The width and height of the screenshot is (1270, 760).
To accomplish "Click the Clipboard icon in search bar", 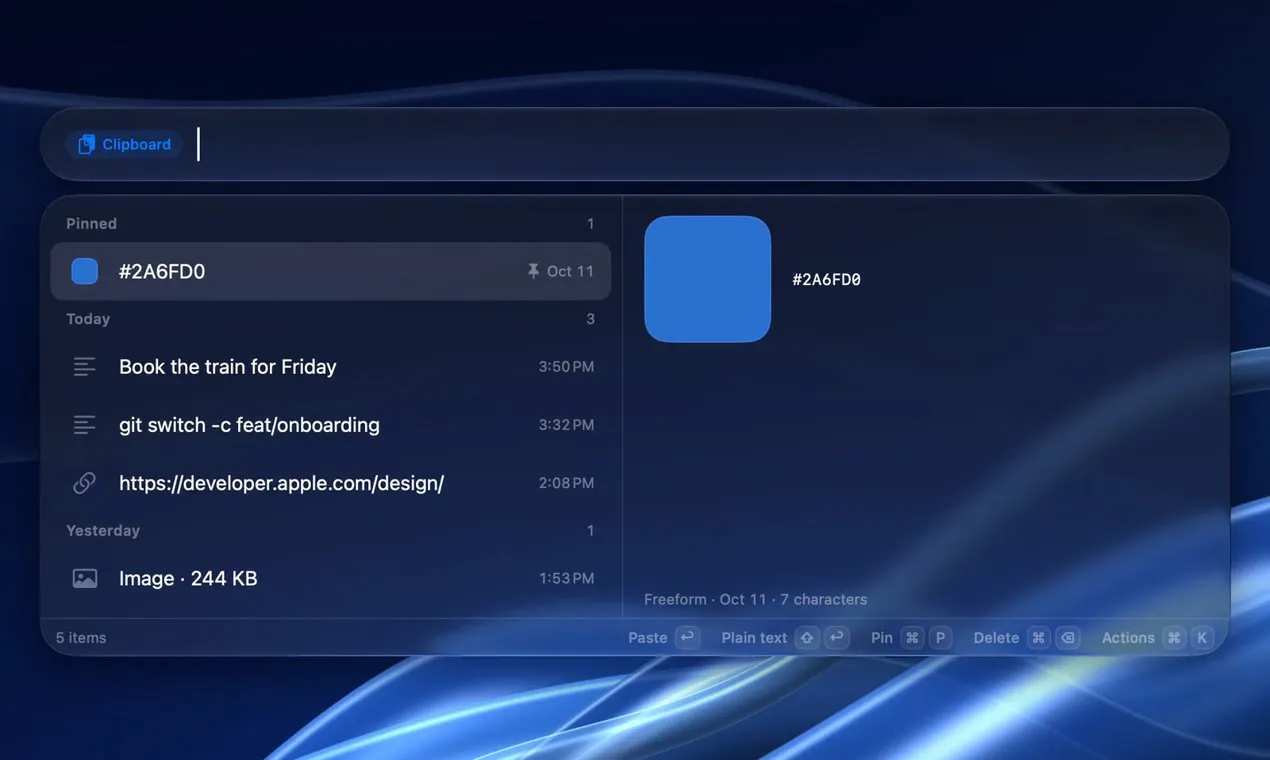I will coord(87,145).
